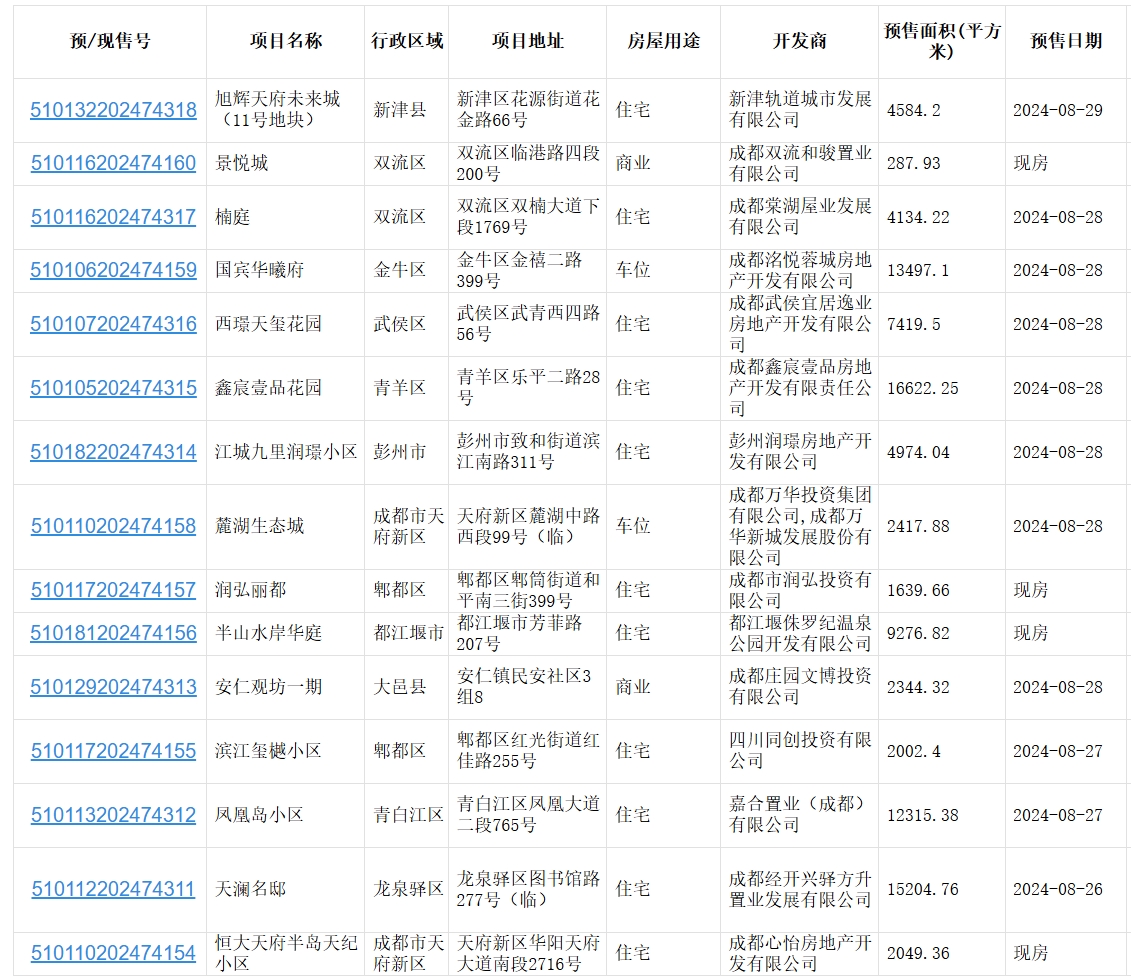This screenshot has width=1131, height=979.
Task: Click district cell 彭州市
Action: point(400,452)
